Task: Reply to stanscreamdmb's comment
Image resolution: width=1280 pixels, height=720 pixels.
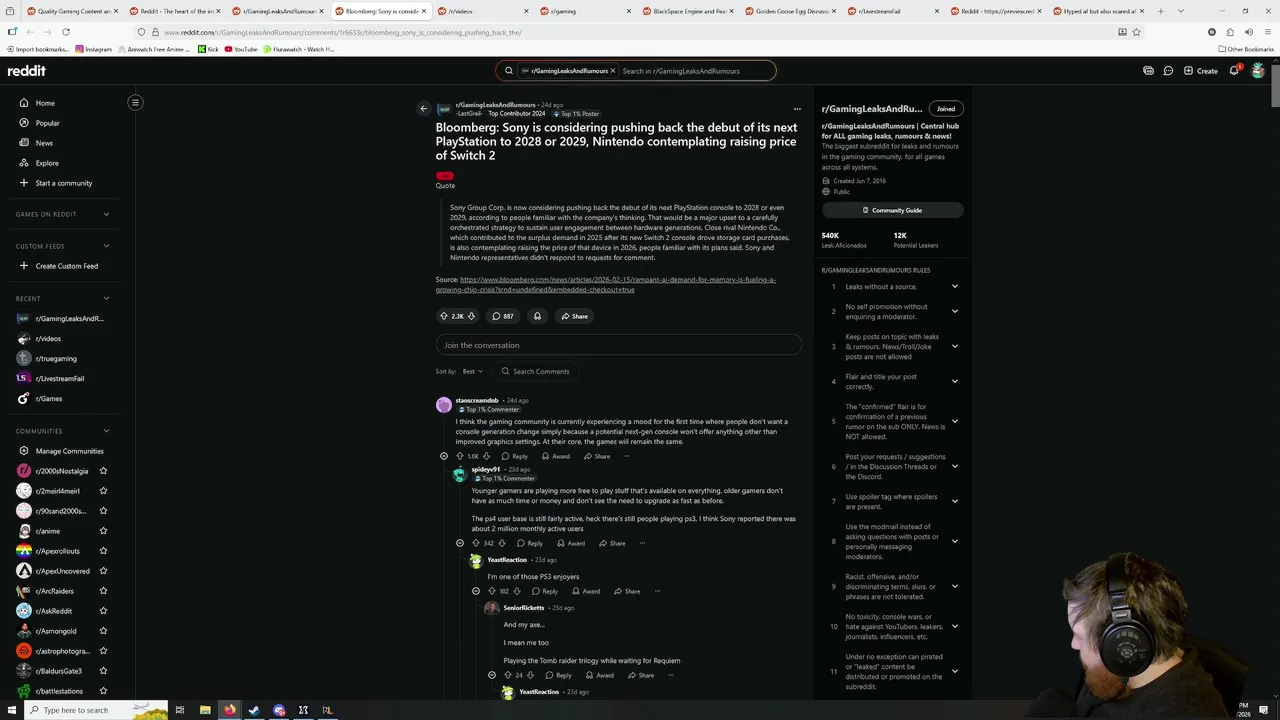Action: pos(515,456)
